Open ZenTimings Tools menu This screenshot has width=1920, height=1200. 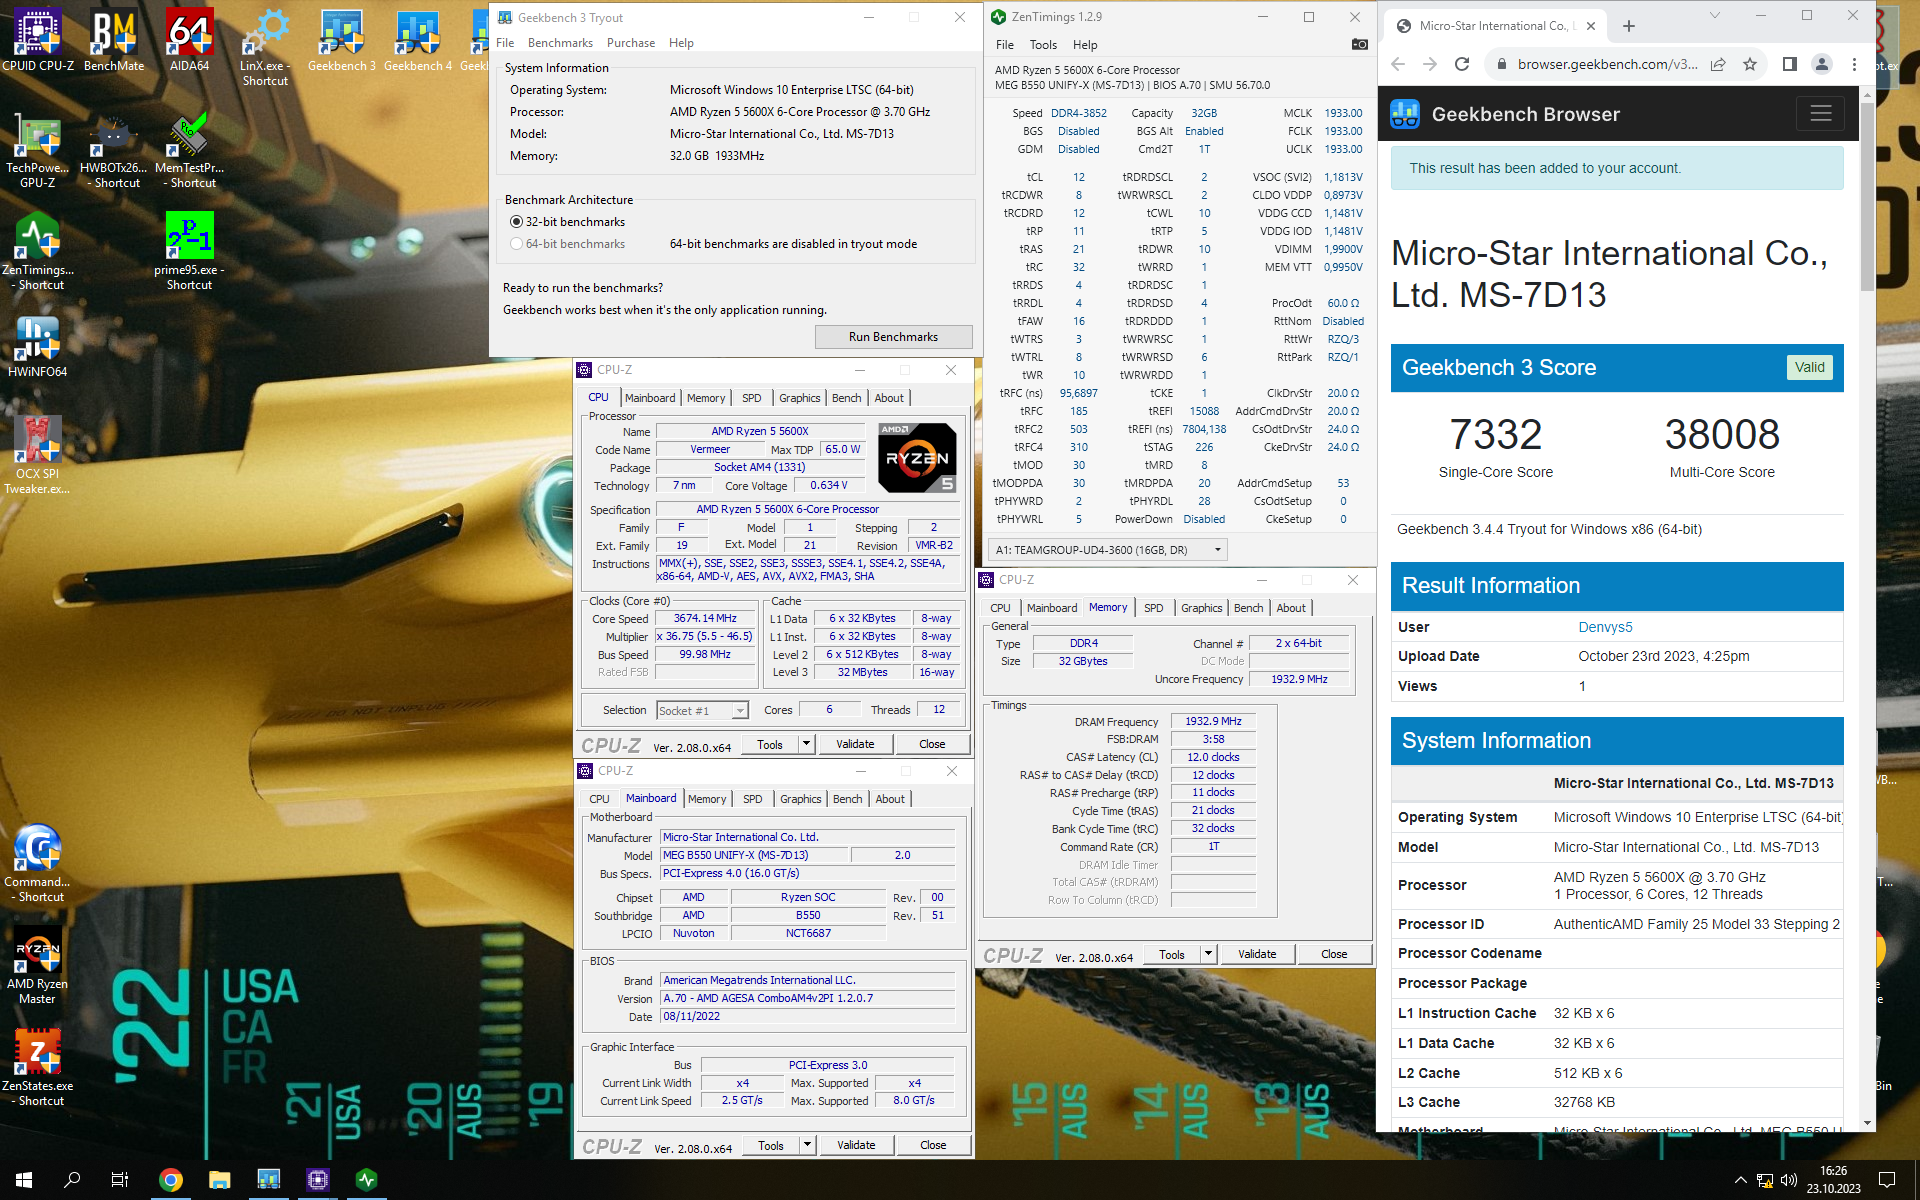(x=1043, y=45)
